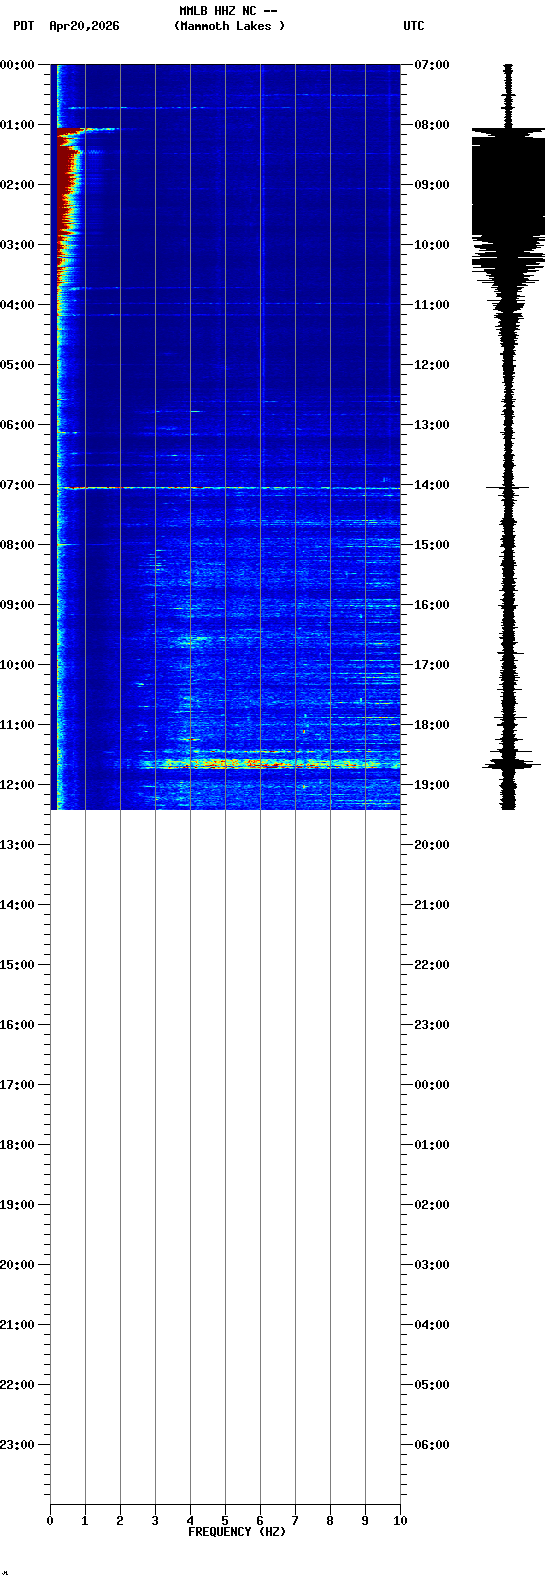Click the '06:00' UTC time label
The image size is (552, 1584).
(x=432, y=1445)
